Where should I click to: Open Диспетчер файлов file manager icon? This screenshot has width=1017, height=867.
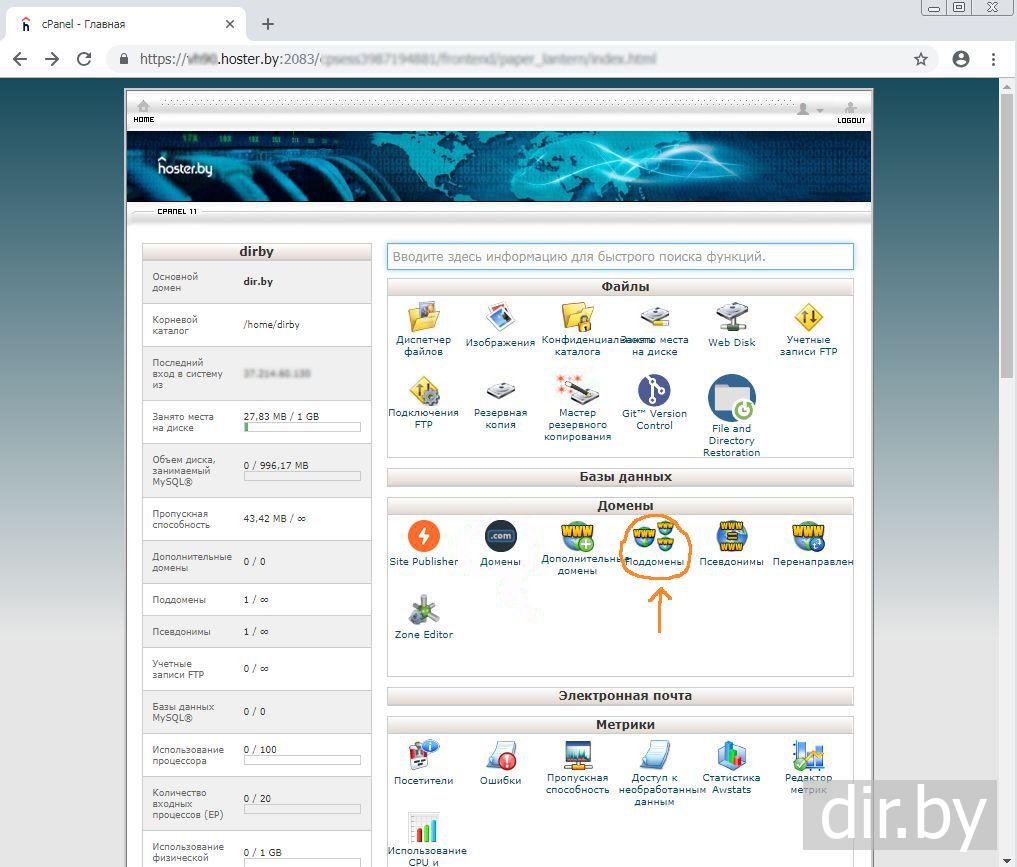(x=424, y=317)
